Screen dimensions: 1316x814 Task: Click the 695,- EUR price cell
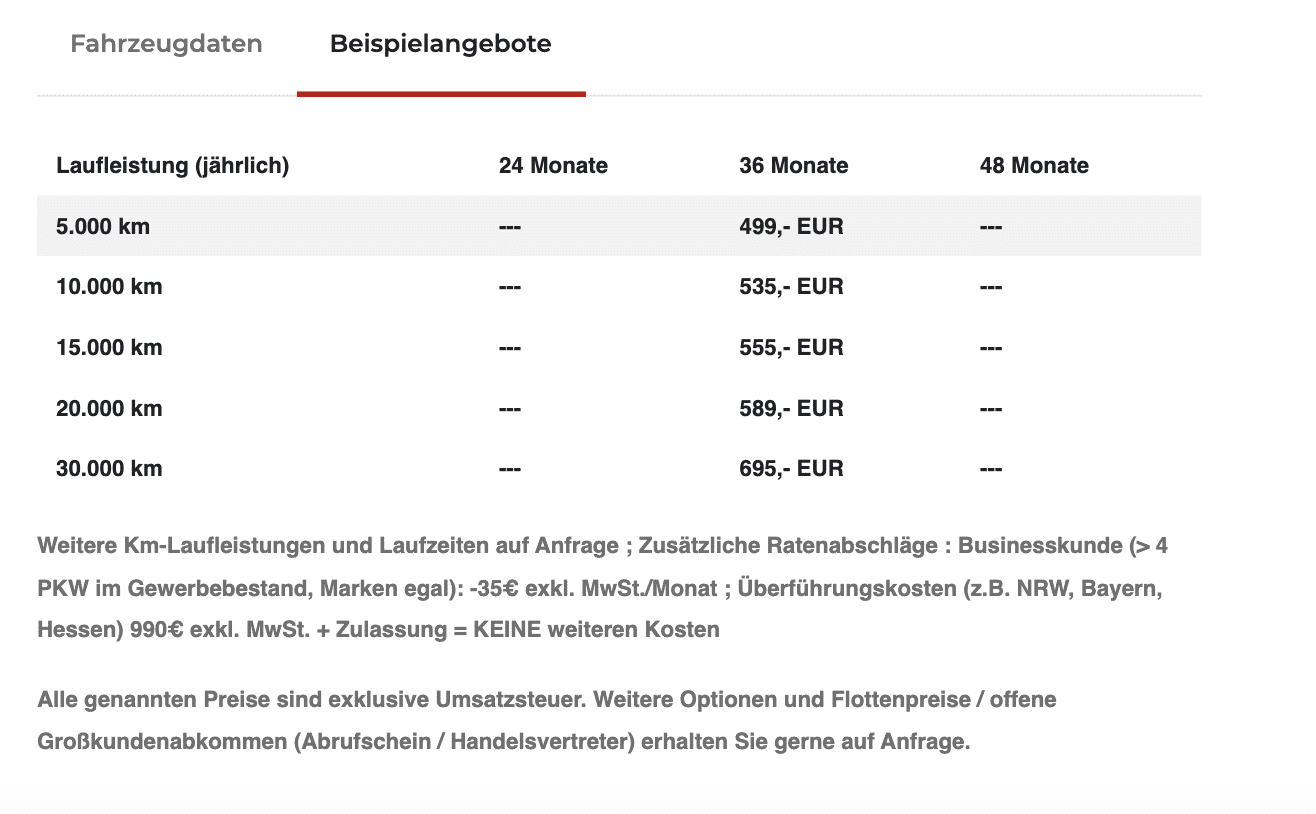(x=791, y=468)
